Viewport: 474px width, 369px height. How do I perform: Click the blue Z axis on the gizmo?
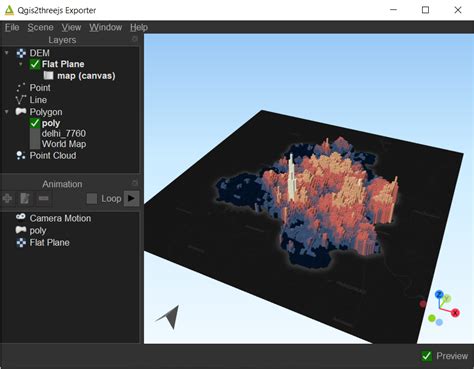(x=439, y=295)
